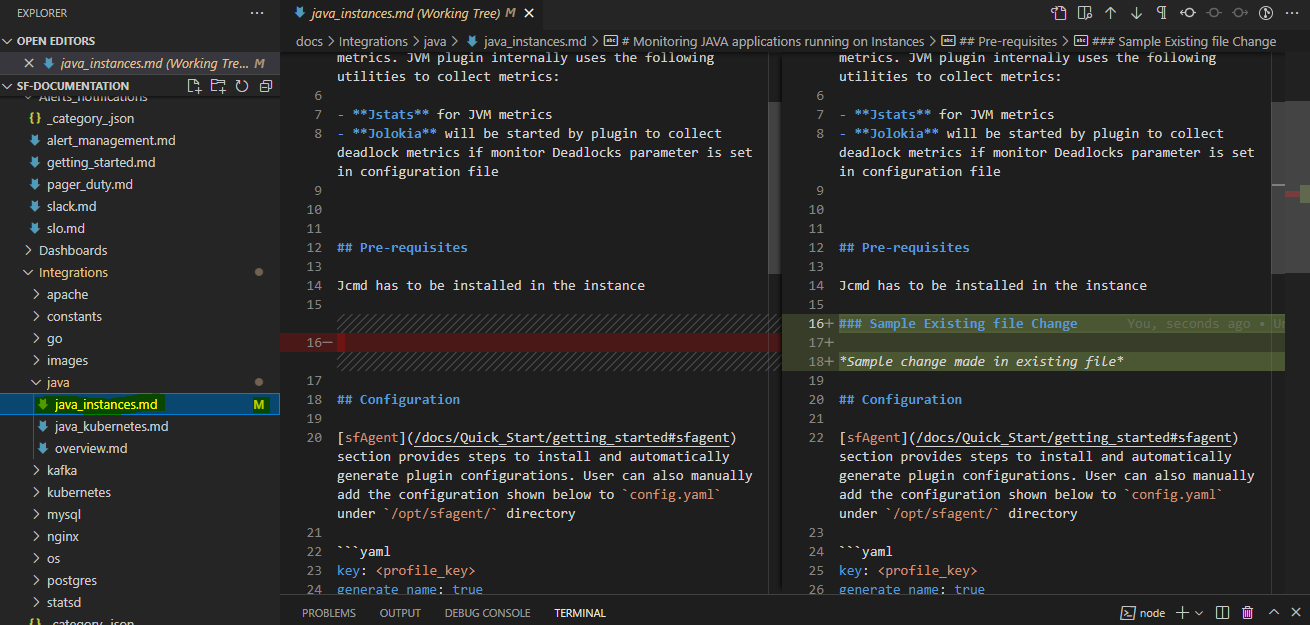The height and width of the screenshot is (625, 1310).
Task: Click the Open File icon in editor toolbar
Action: (x=1058, y=13)
